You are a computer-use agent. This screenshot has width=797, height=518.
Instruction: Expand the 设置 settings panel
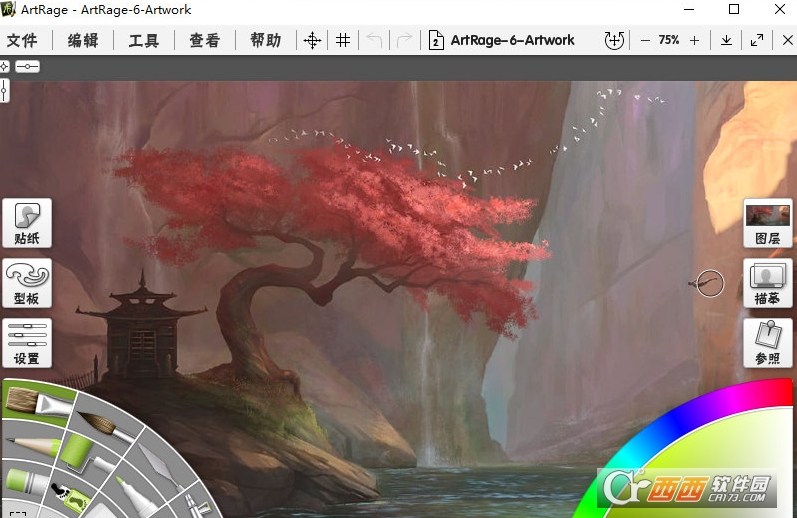(x=27, y=342)
